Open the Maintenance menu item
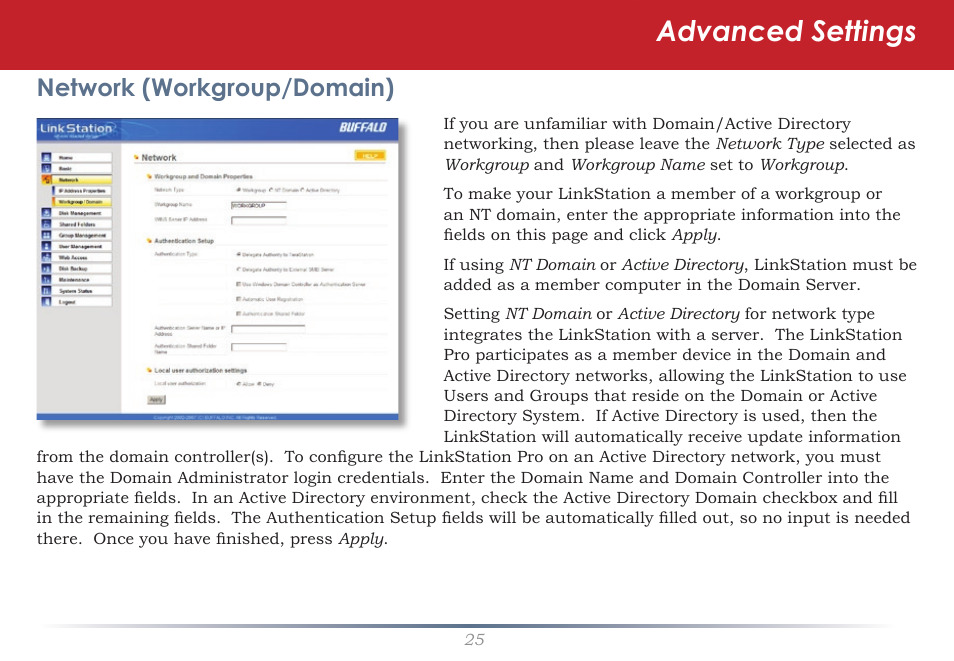The width and height of the screenshot is (954, 661). click(82, 279)
